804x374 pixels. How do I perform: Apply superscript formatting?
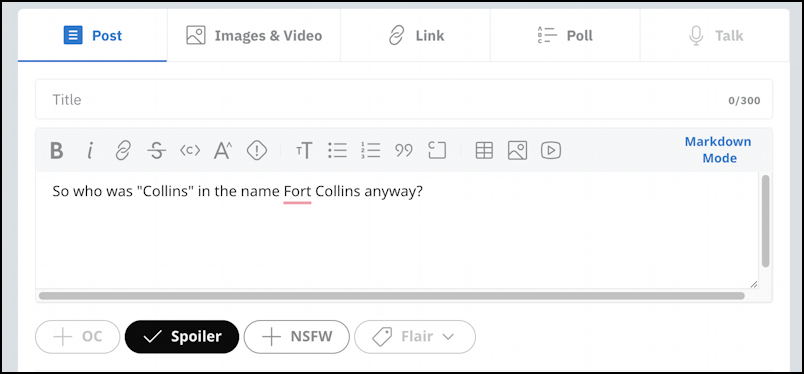tap(223, 150)
